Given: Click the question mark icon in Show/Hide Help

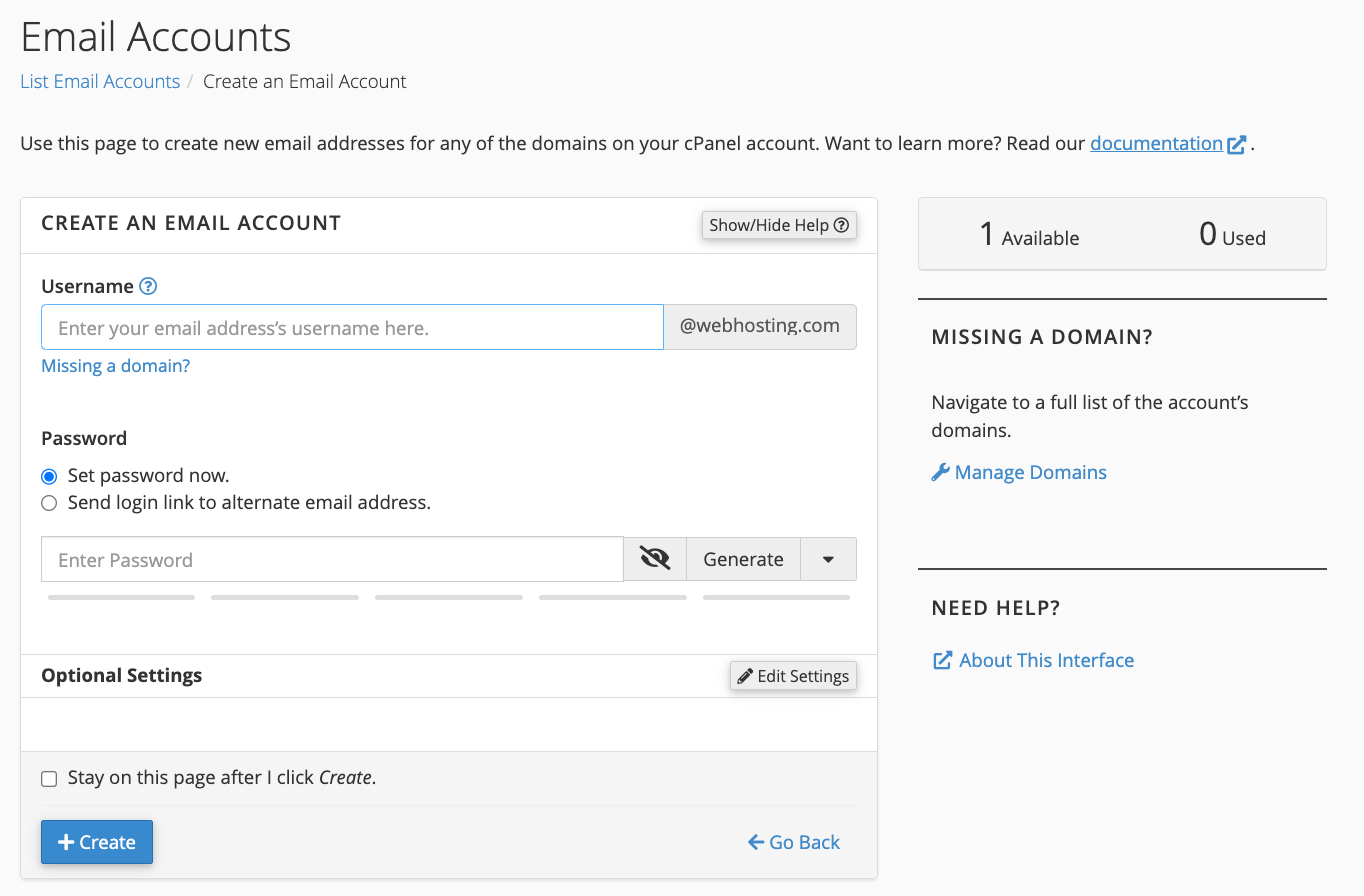Looking at the screenshot, I should pos(841,225).
